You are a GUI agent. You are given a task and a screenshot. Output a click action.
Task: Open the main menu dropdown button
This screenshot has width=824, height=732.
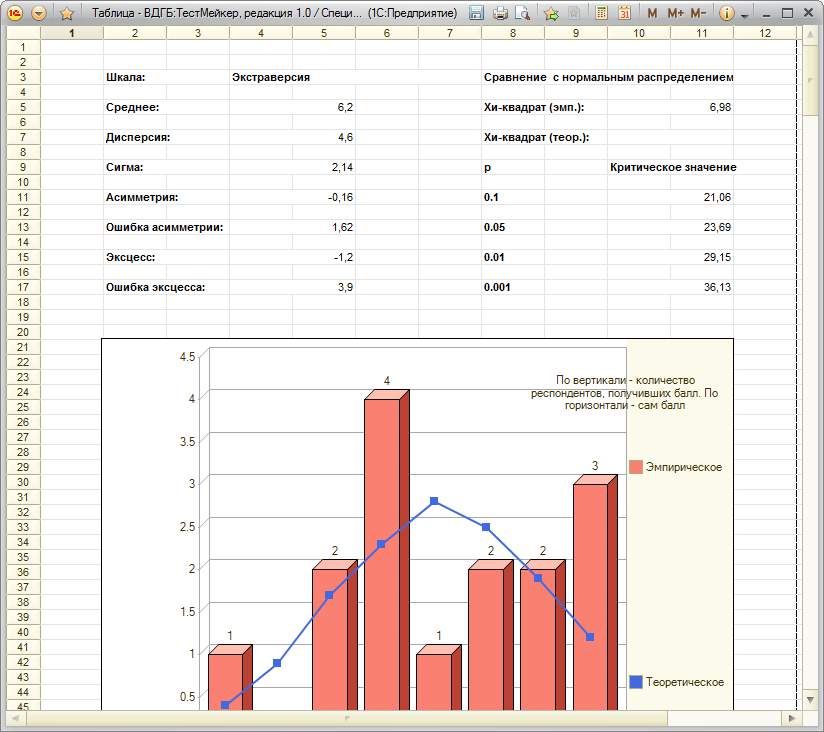pyautogui.click(x=39, y=13)
